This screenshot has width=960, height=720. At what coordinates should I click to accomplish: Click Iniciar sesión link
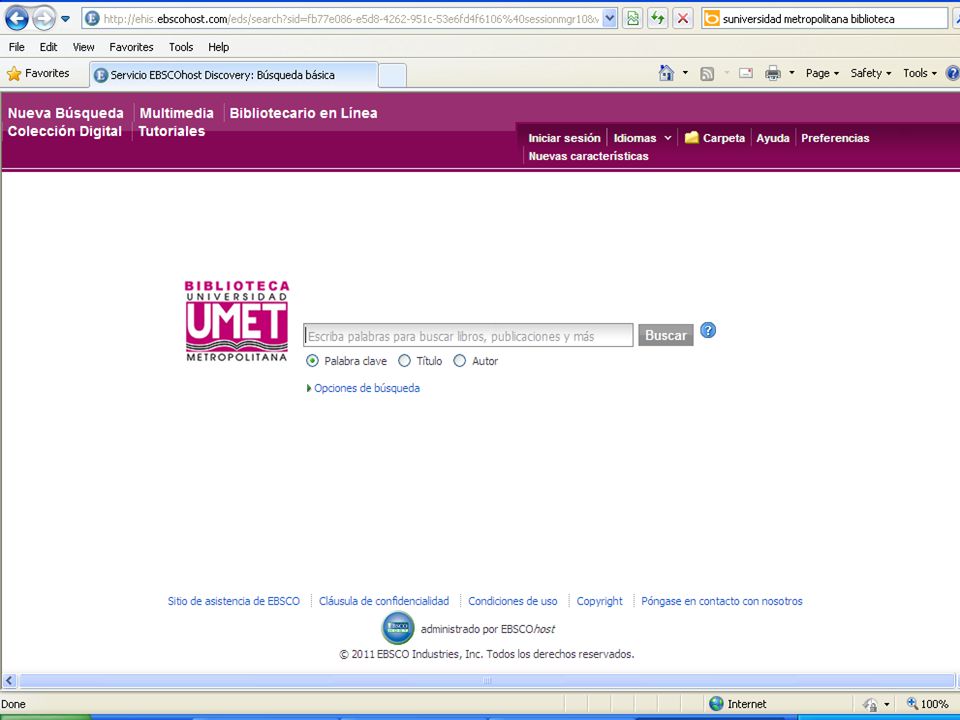coord(564,138)
